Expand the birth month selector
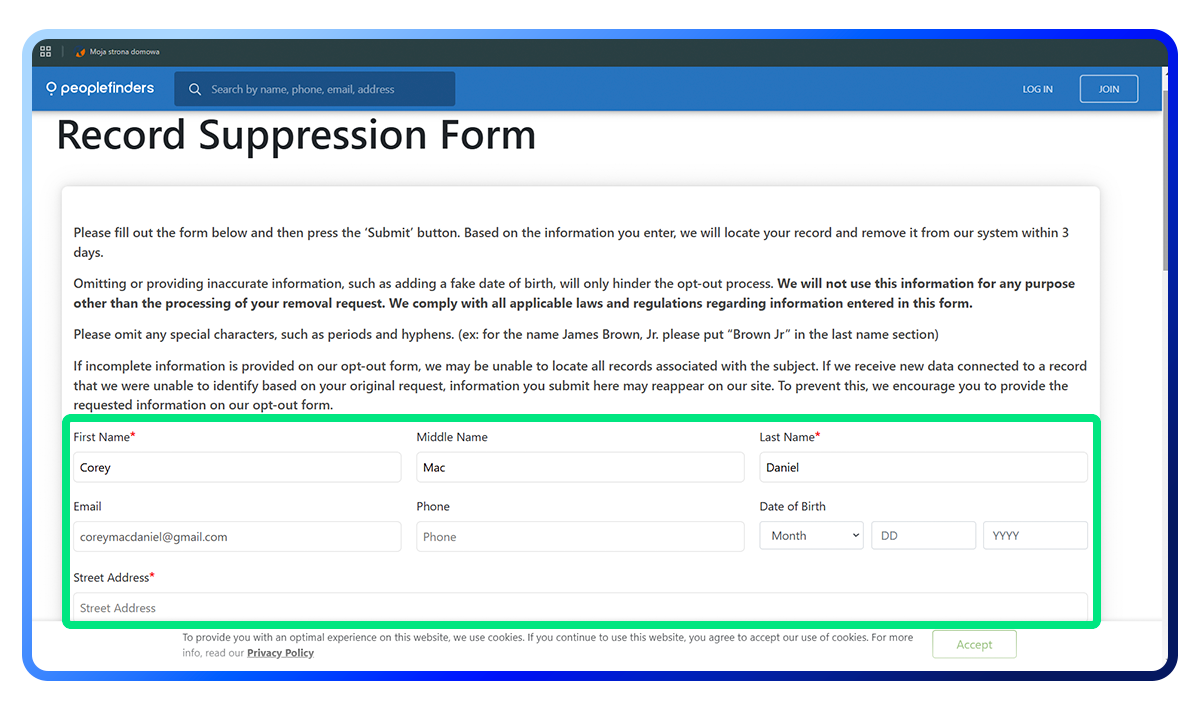The image size is (1200, 709). coord(811,535)
